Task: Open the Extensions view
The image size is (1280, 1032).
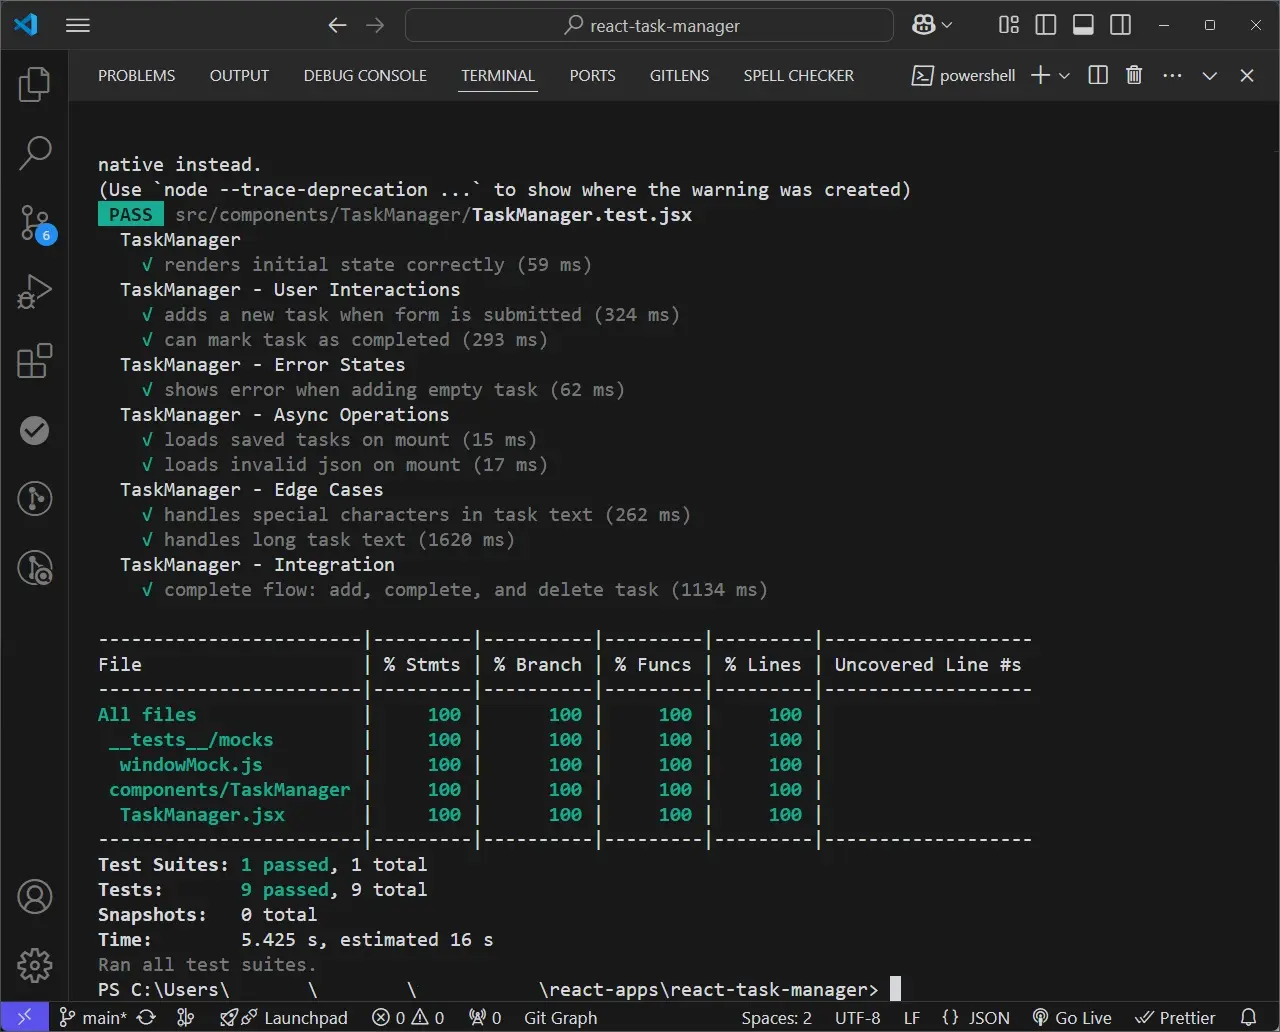Action: (35, 361)
